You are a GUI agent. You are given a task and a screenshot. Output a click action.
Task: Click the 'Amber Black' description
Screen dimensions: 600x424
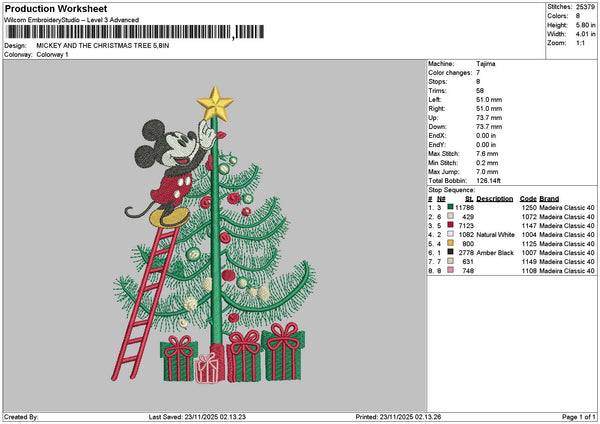pos(494,253)
